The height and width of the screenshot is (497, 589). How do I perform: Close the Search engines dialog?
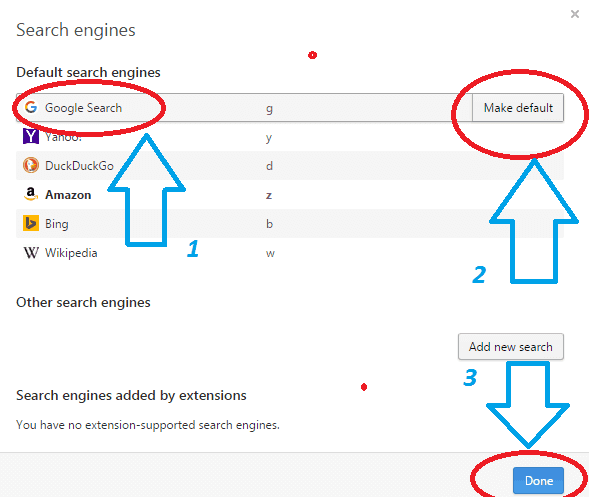click(x=575, y=14)
